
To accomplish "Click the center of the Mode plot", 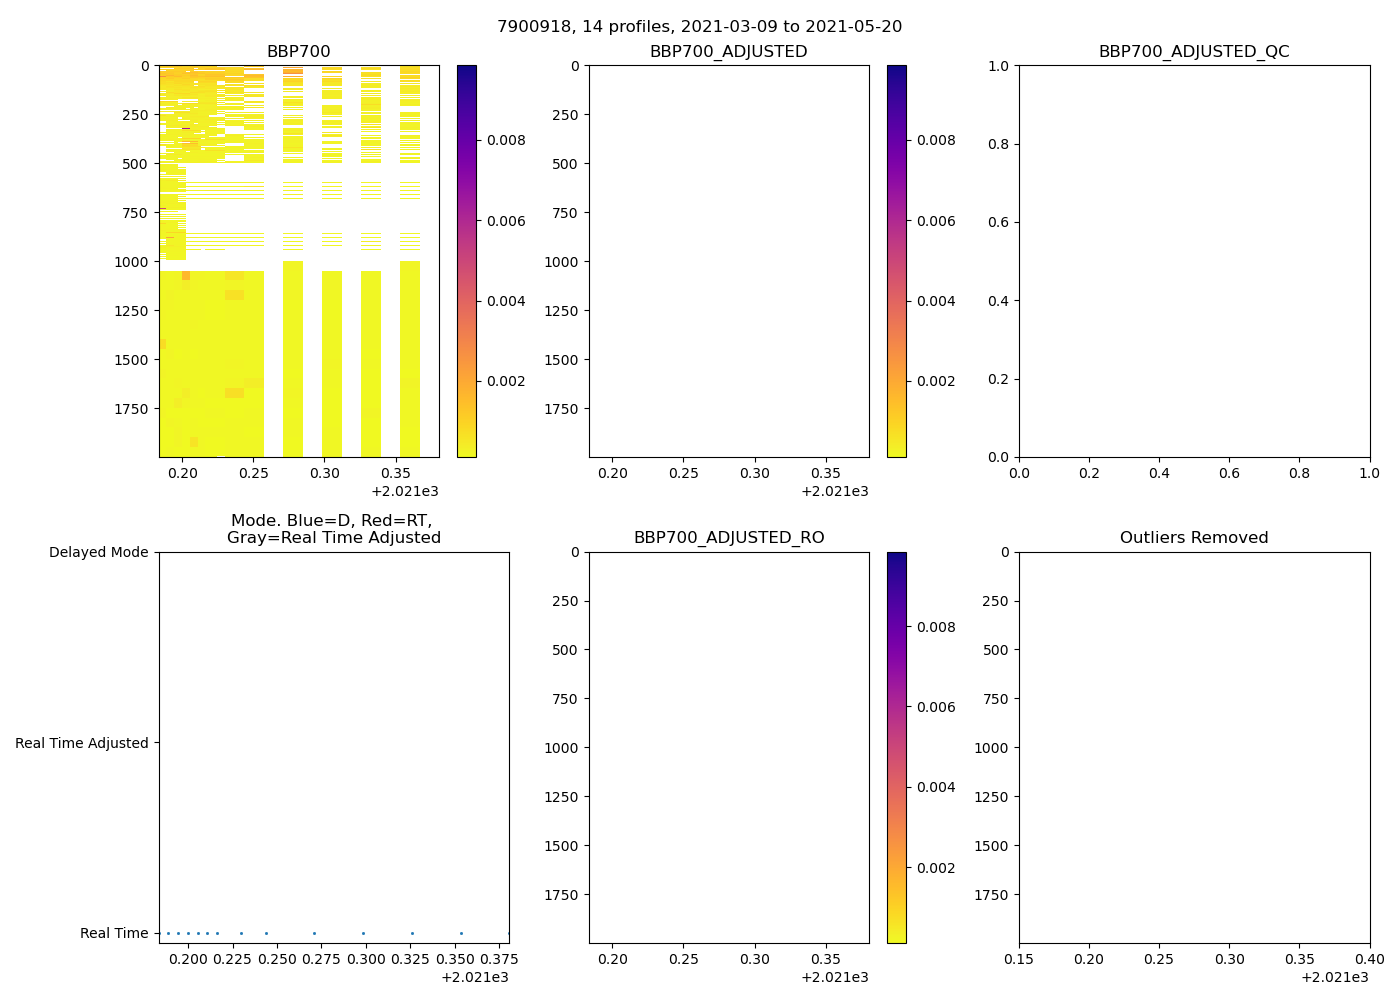I will click(x=334, y=747).
